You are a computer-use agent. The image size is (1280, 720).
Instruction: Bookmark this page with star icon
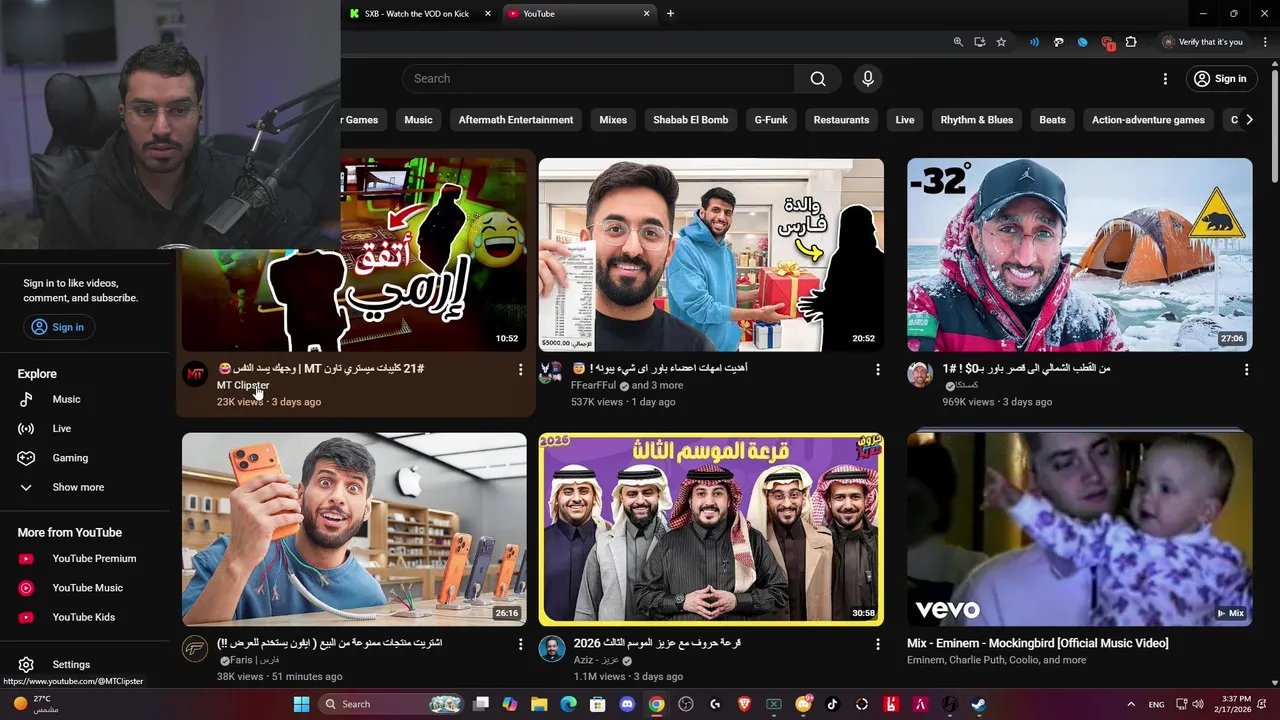point(1001,42)
